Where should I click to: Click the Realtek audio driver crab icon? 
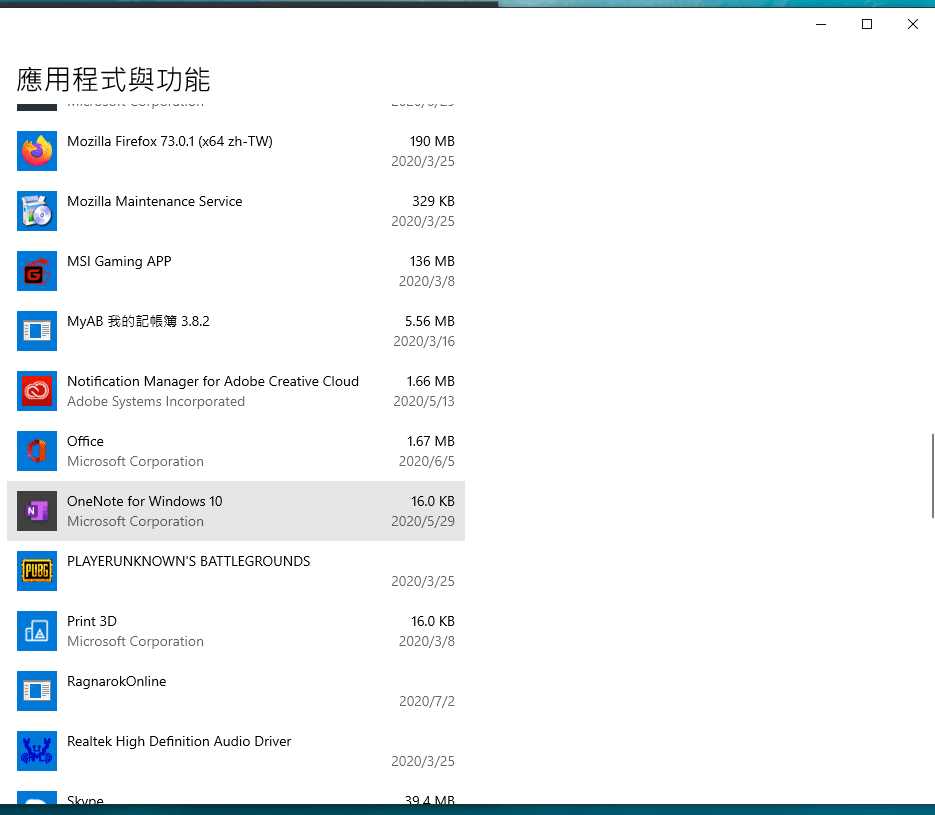(37, 751)
